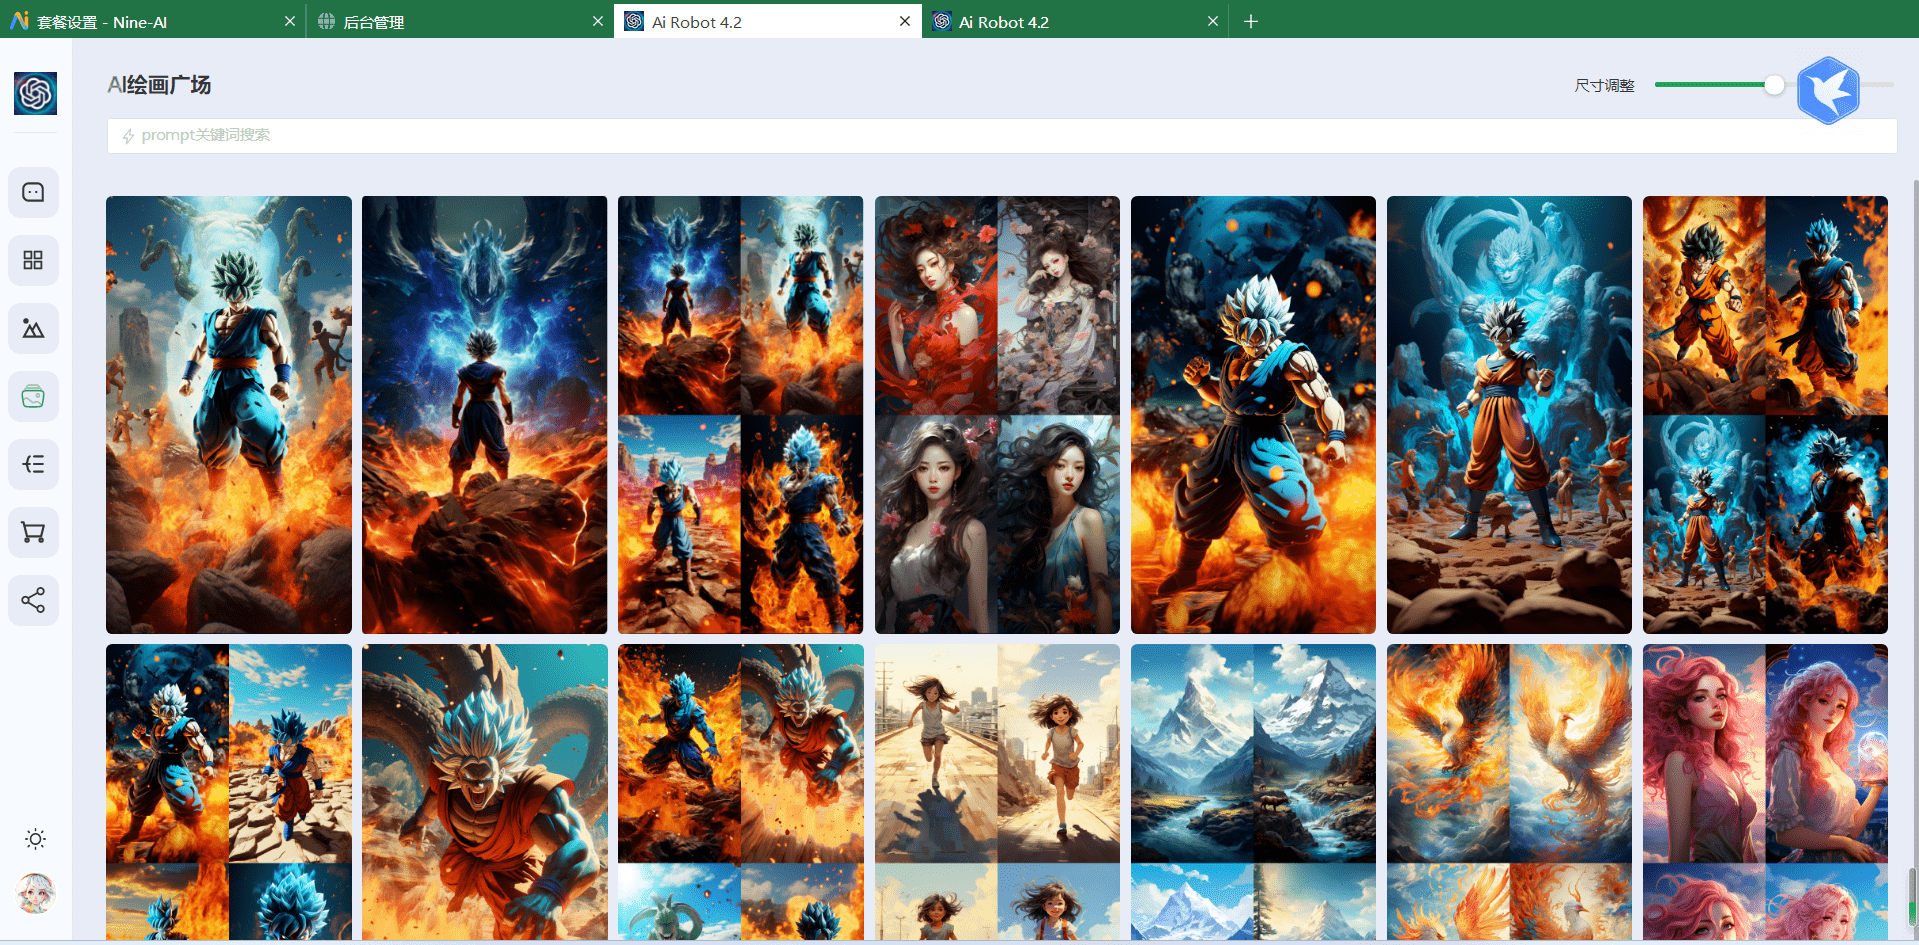The width and height of the screenshot is (1919, 945).
Task: Click the 尺寸调整 size slider handle
Action: 1774,85
